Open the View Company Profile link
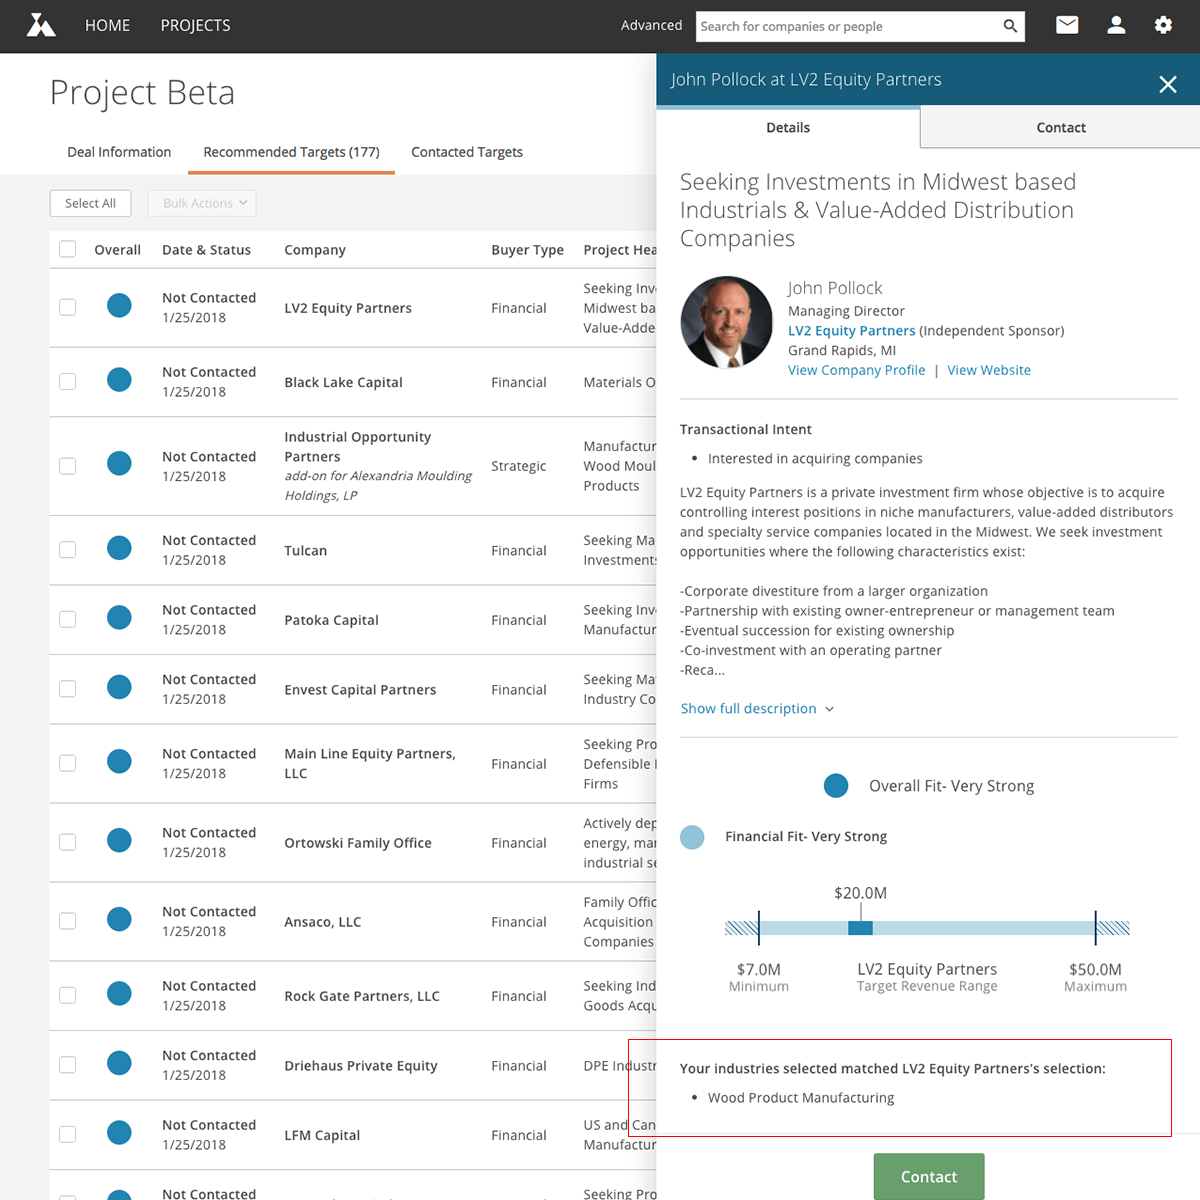1200x1200 pixels. (857, 370)
